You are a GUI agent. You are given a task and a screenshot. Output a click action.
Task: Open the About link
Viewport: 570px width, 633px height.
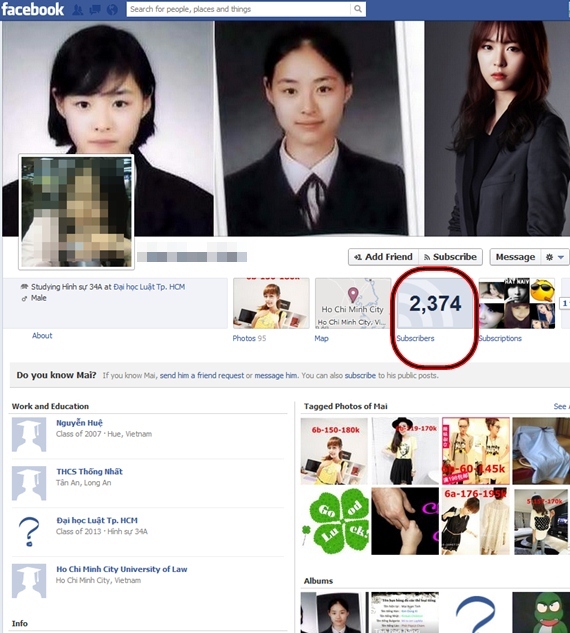42,335
